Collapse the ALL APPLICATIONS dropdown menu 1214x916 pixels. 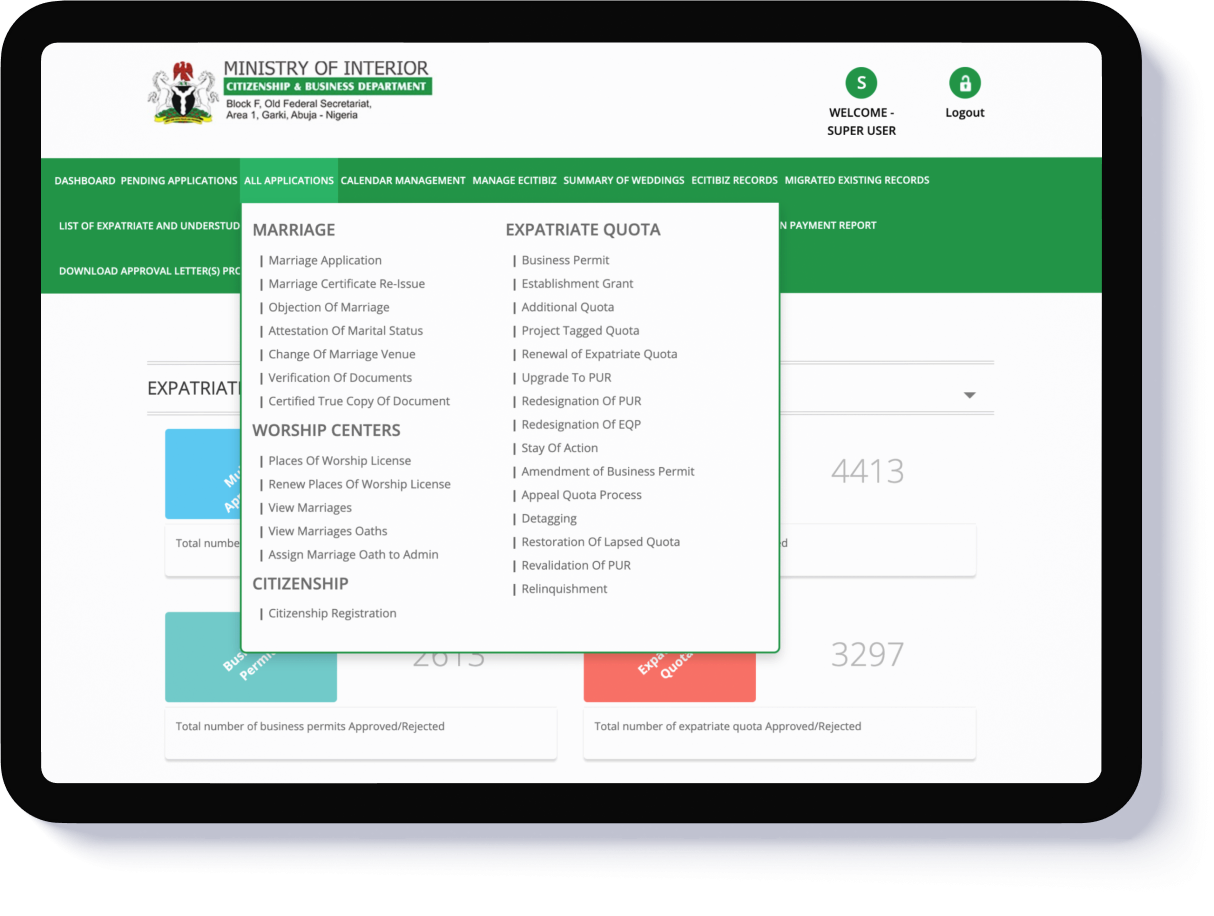point(289,181)
